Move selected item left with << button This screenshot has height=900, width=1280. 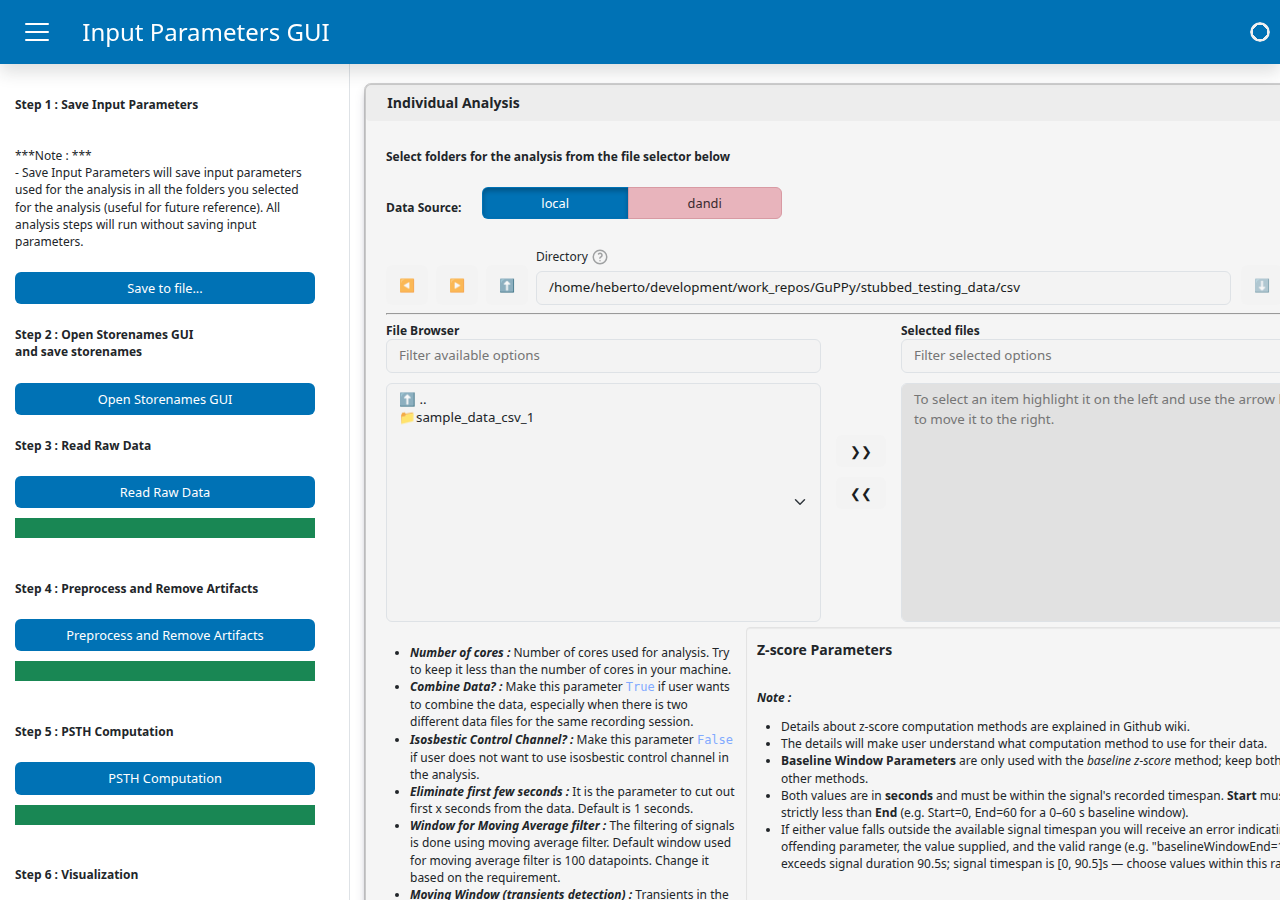point(861,494)
